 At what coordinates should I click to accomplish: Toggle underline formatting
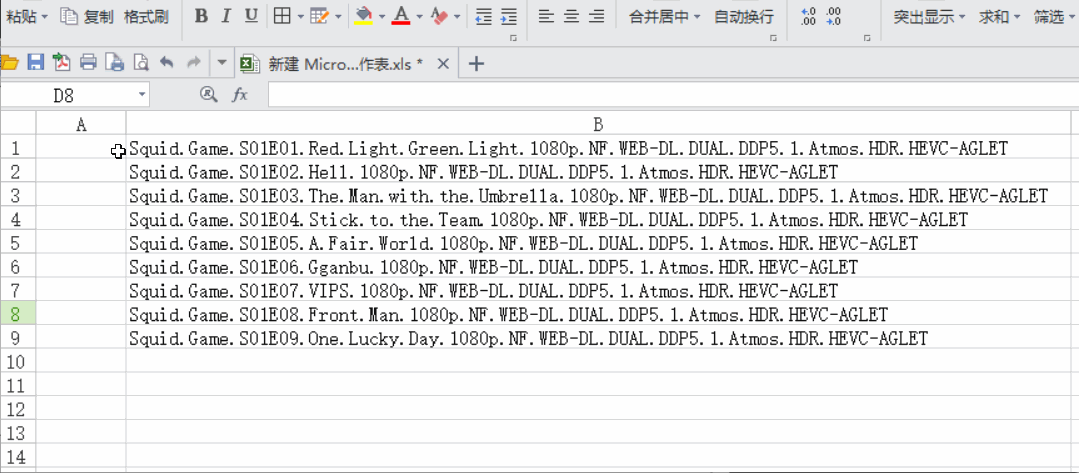coord(252,17)
